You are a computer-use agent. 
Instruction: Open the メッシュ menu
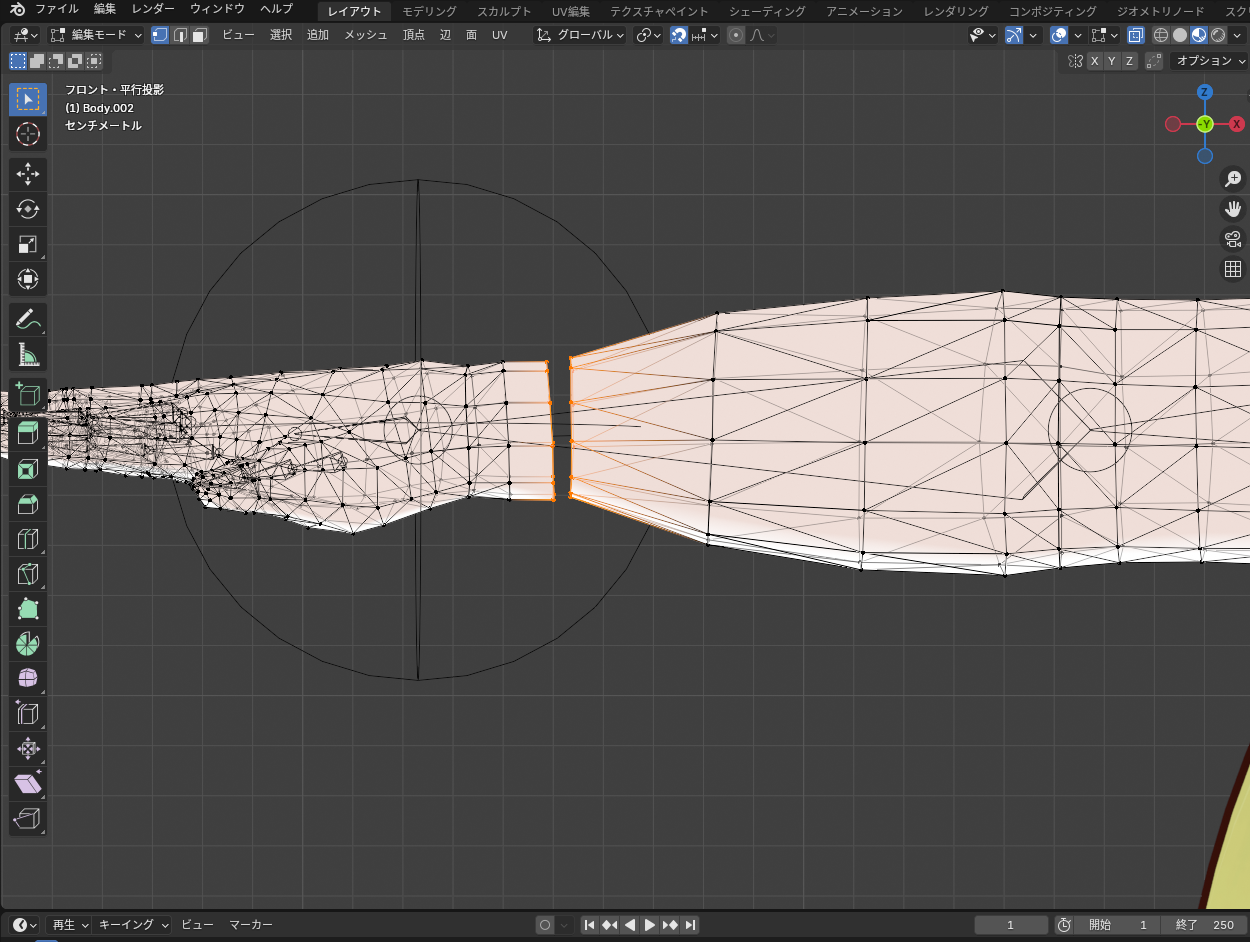(x=365, y=35)
